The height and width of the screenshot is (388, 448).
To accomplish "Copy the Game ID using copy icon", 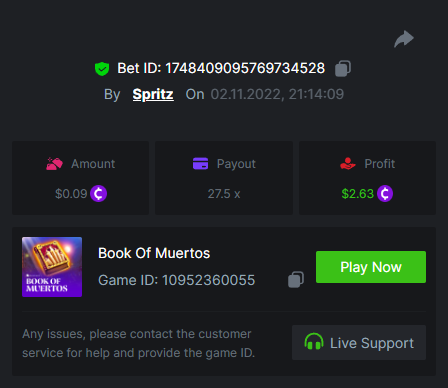I will click(296, 279).
